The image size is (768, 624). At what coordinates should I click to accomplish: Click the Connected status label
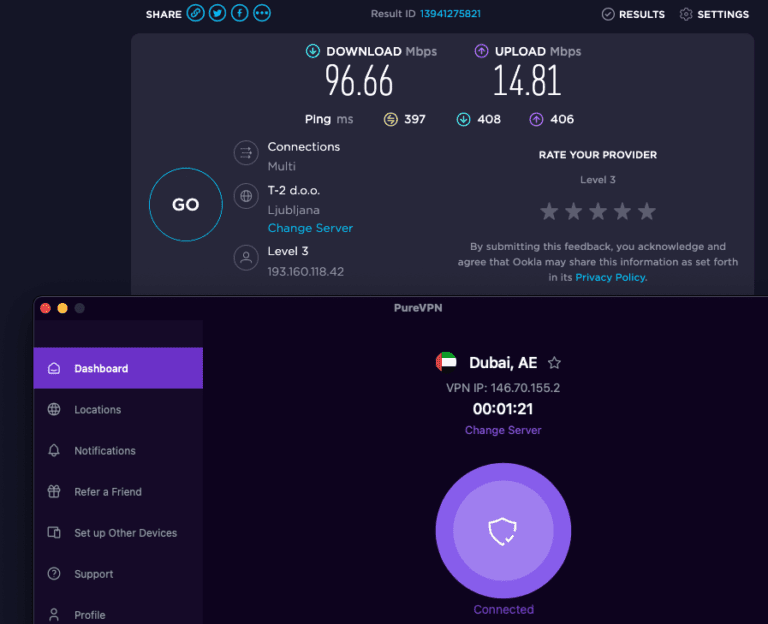tap(504, 610)
